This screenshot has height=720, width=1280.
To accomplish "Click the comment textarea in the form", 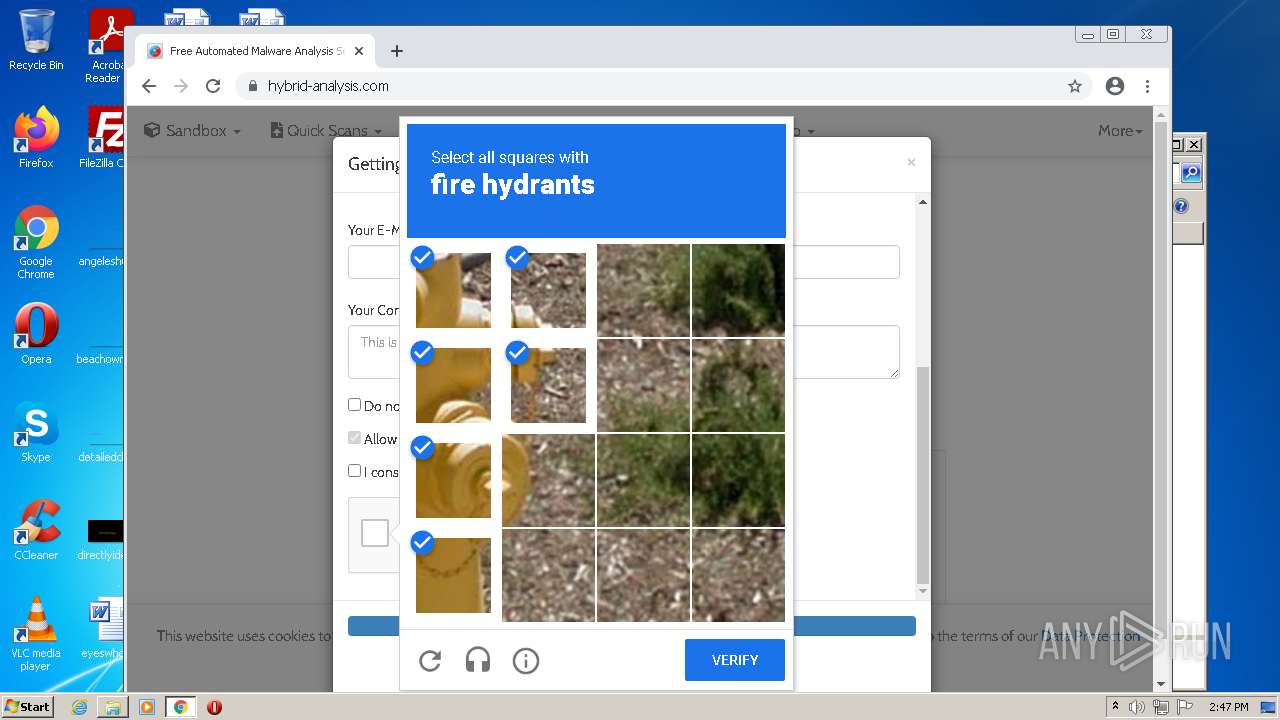I will [623, 352].
